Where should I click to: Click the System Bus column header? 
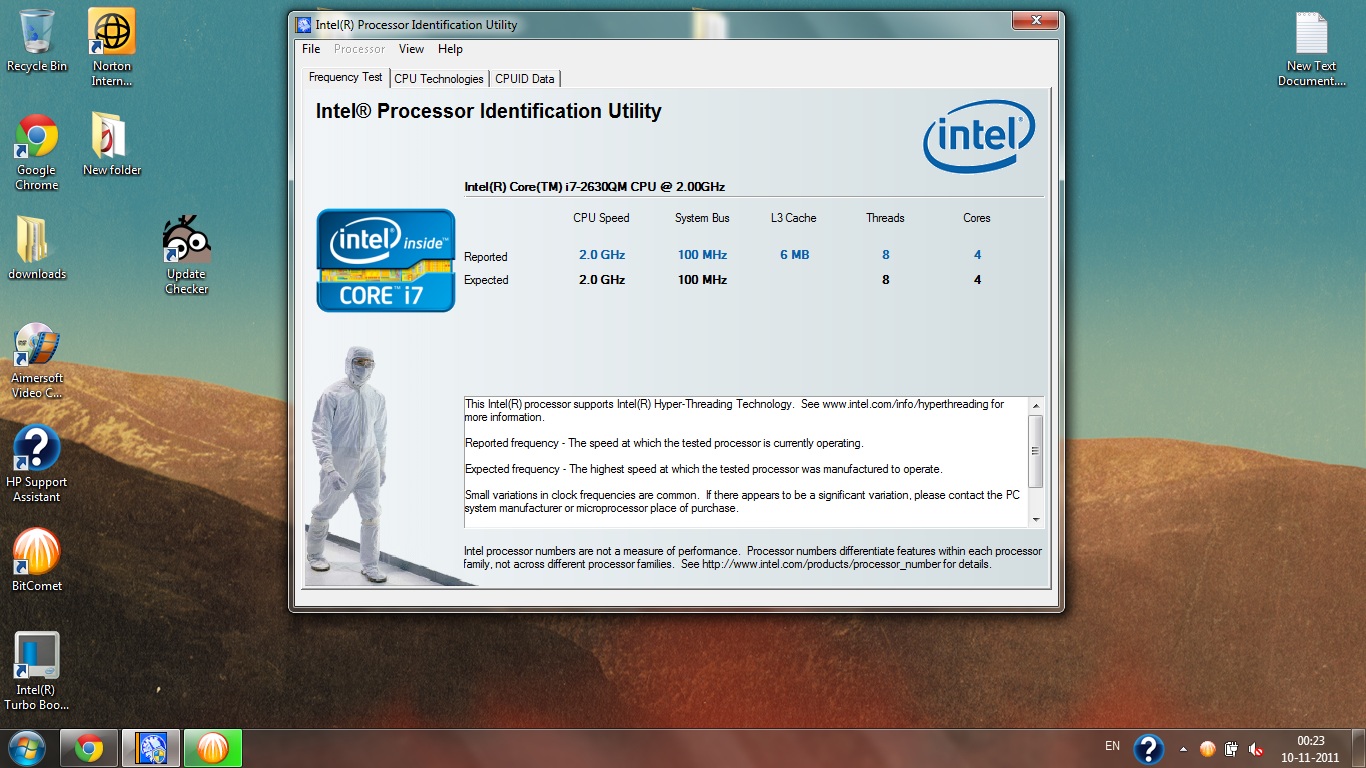702,218
